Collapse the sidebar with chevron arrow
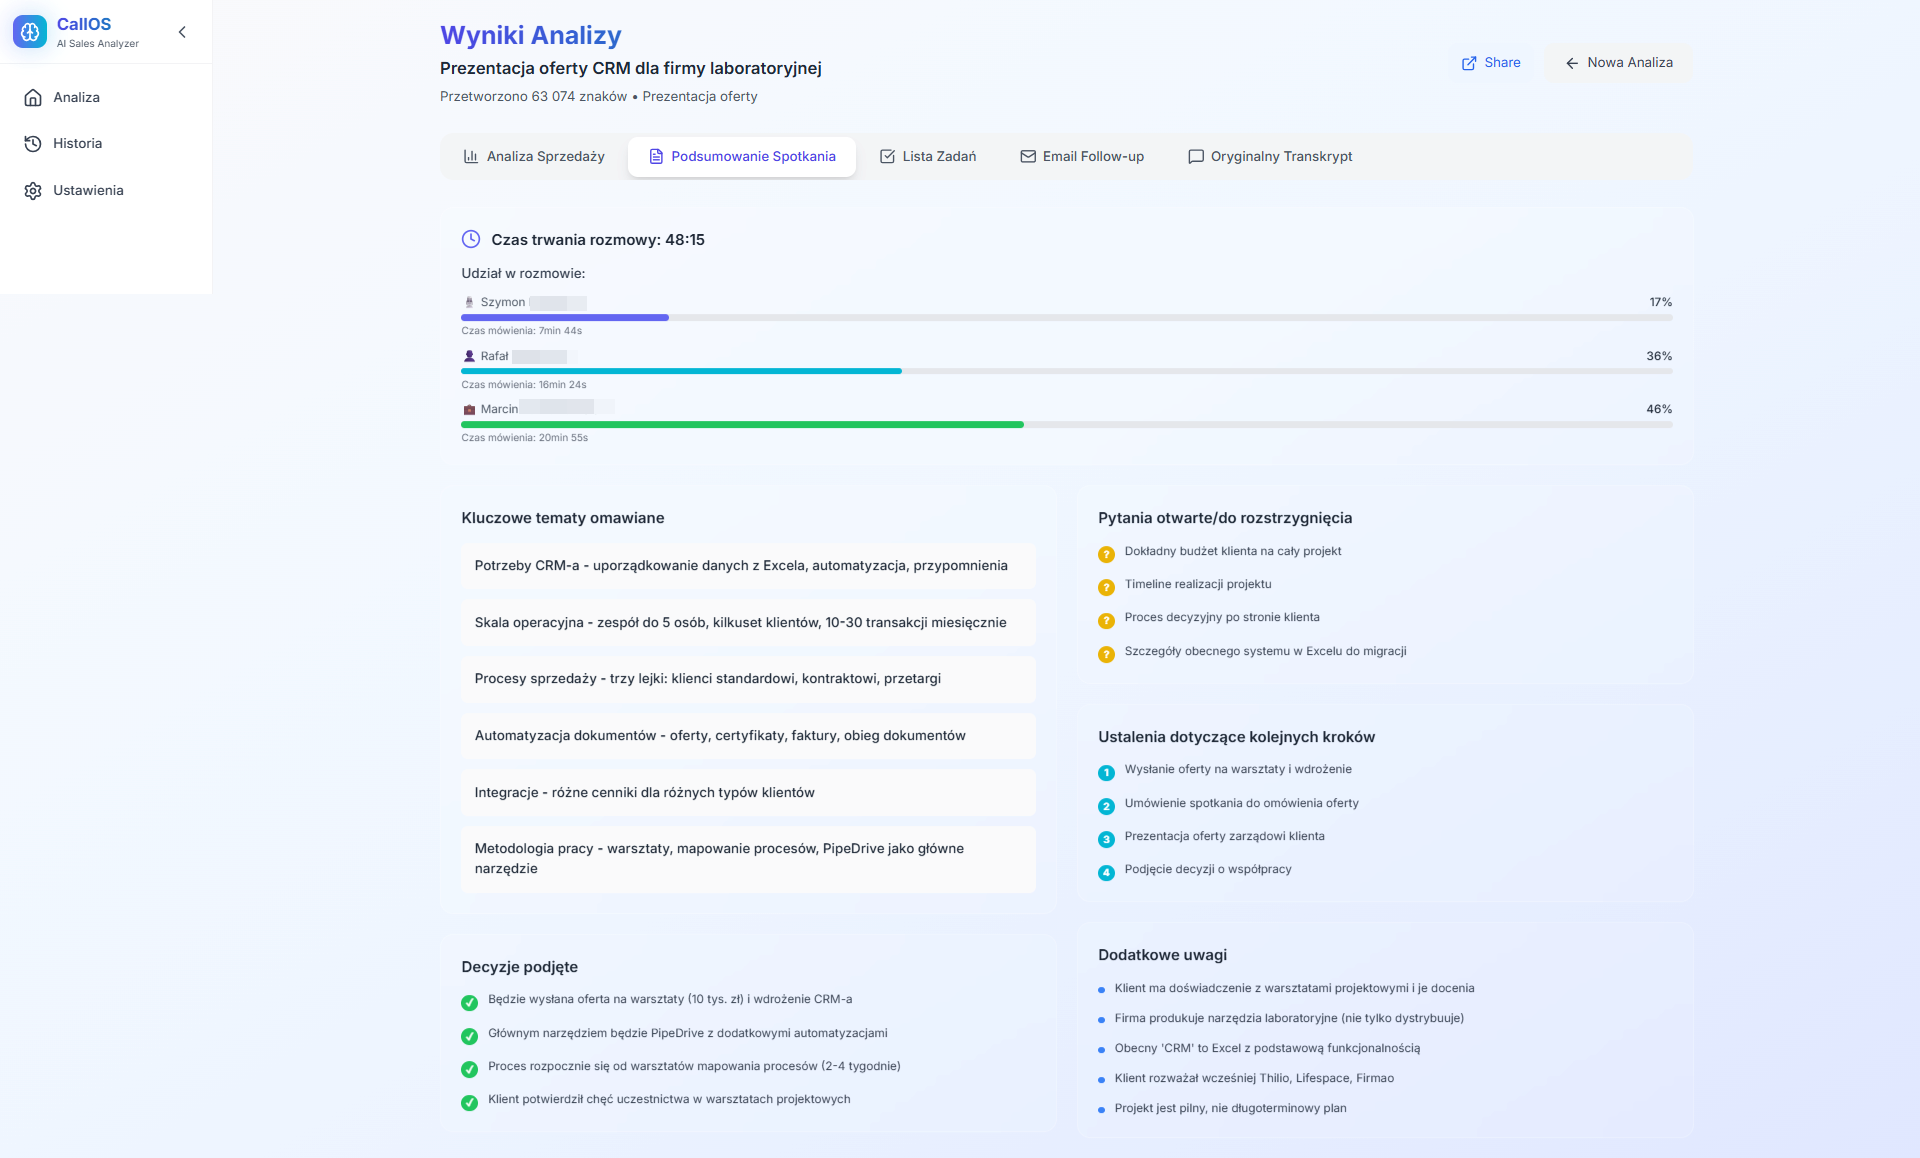The height and width of the screenshot is (1158, 1920). (182, 32)
